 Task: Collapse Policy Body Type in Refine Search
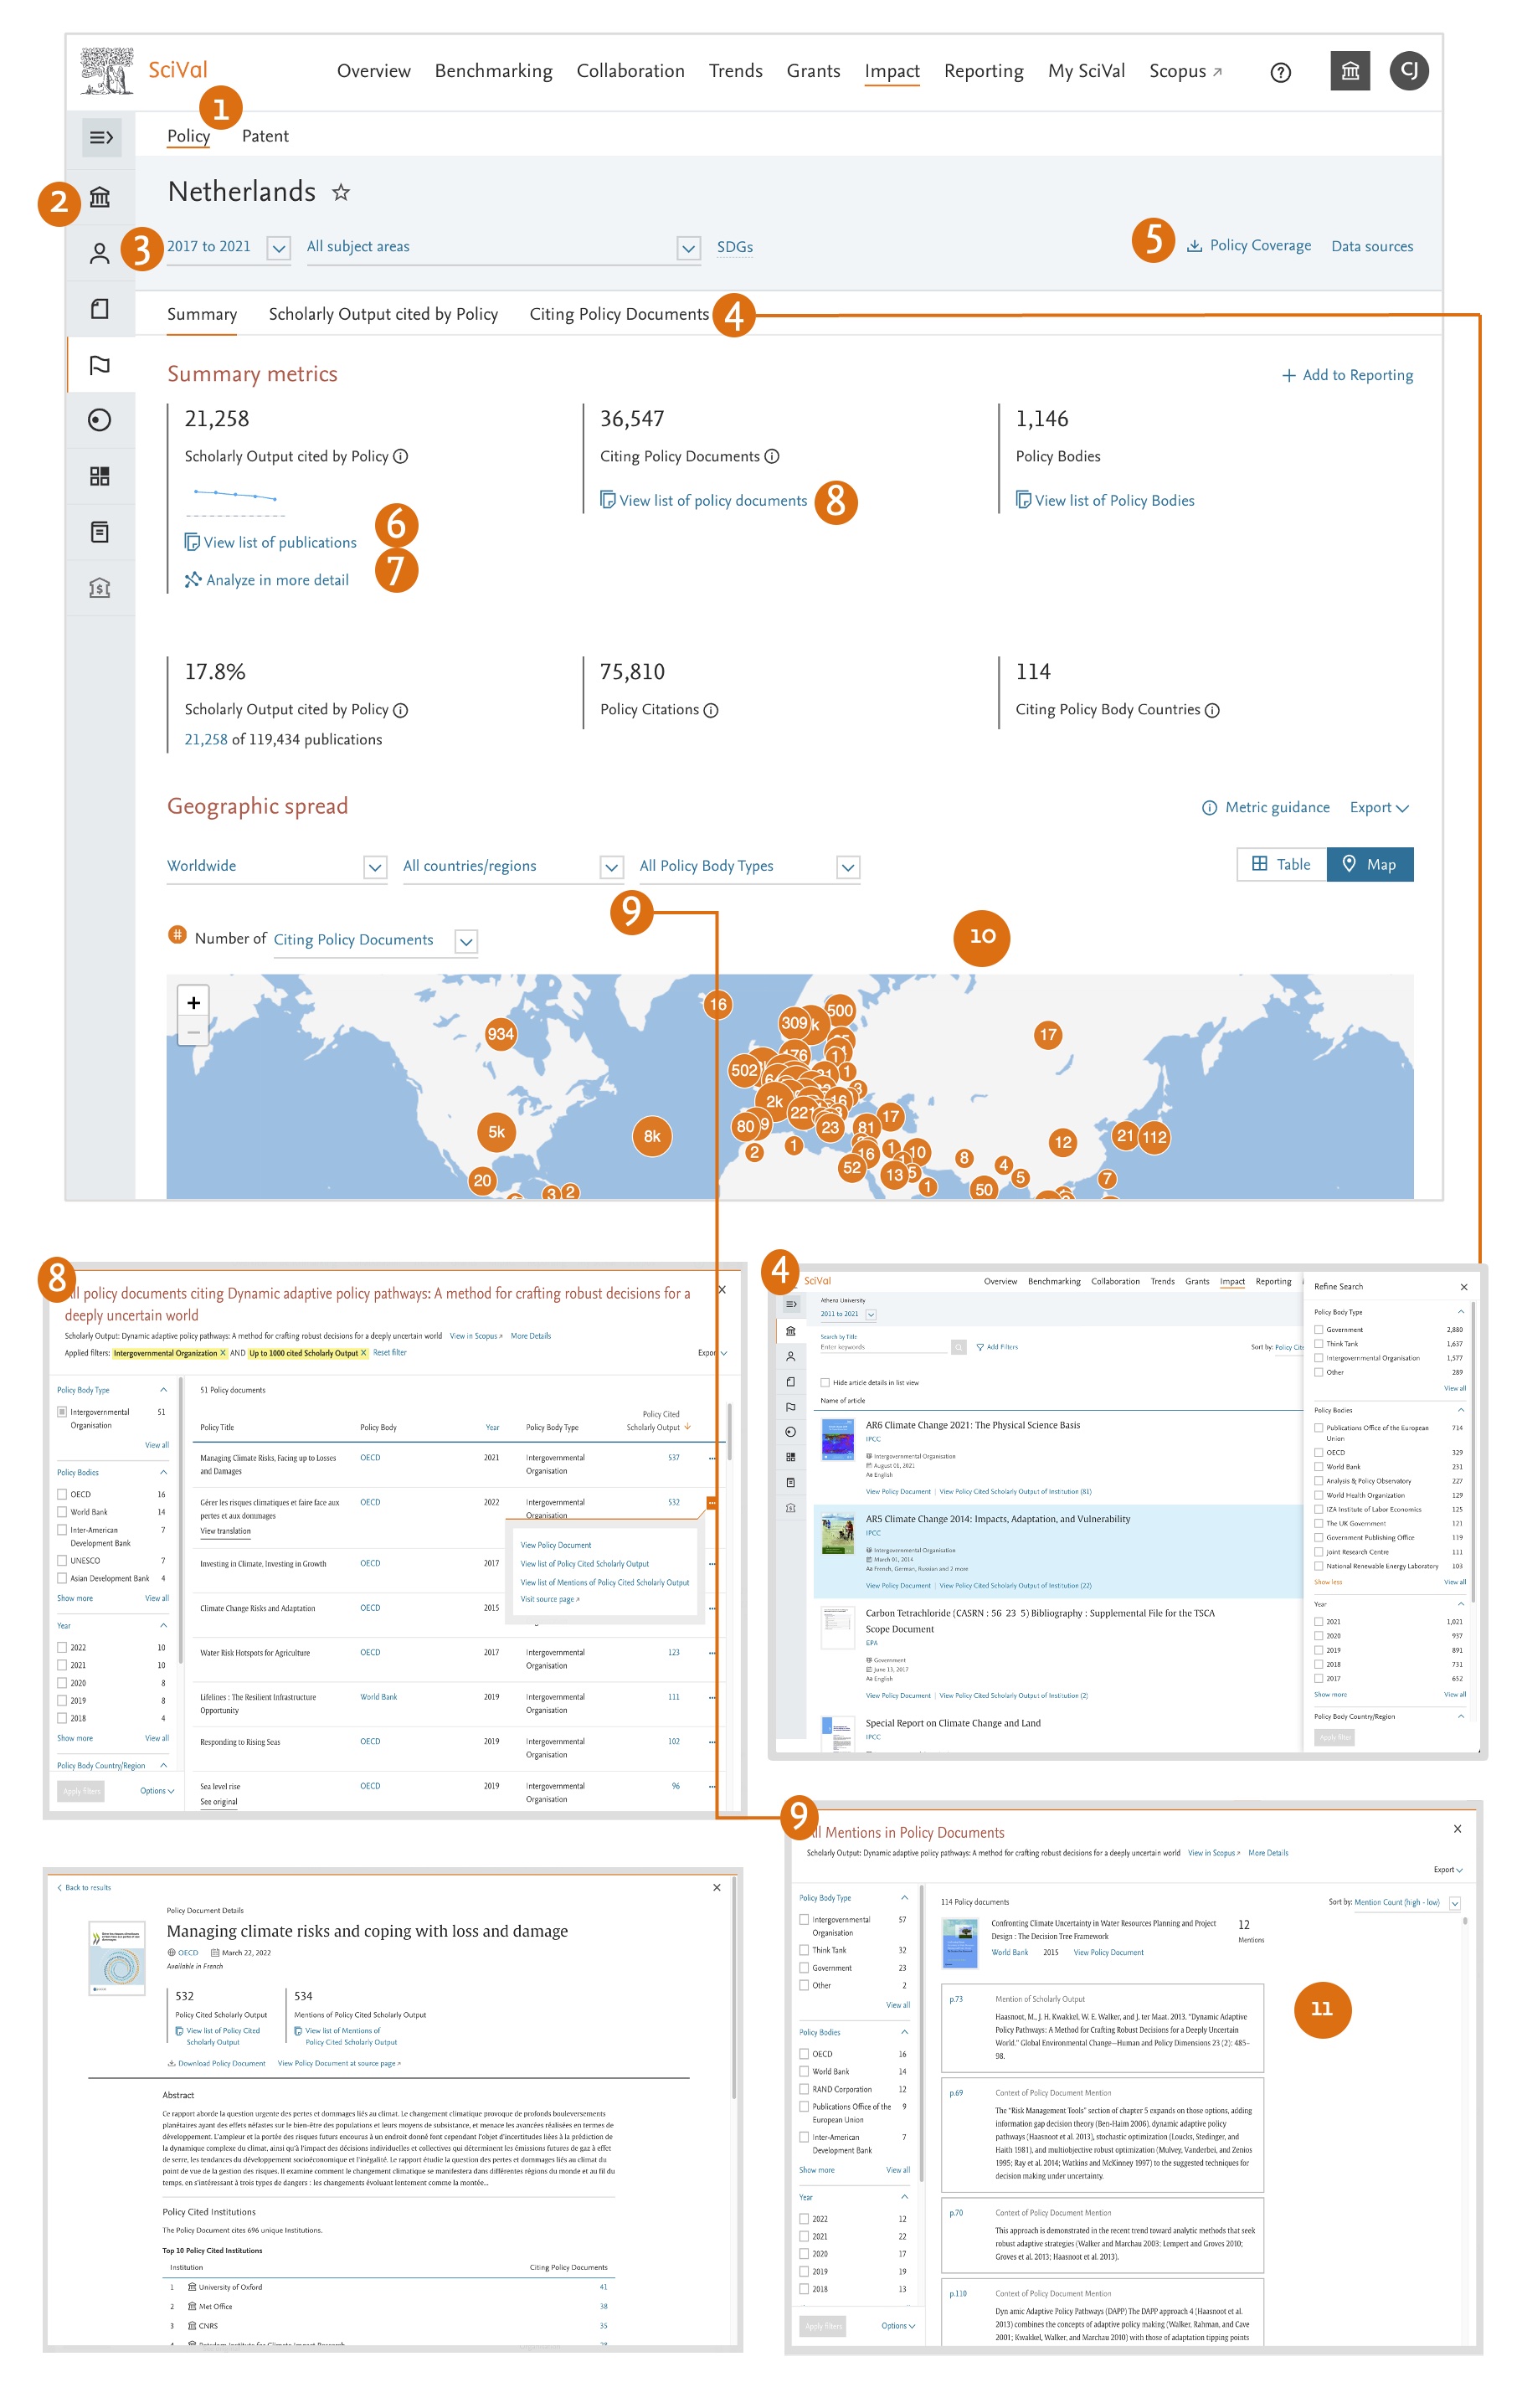coord(1460,1312)
